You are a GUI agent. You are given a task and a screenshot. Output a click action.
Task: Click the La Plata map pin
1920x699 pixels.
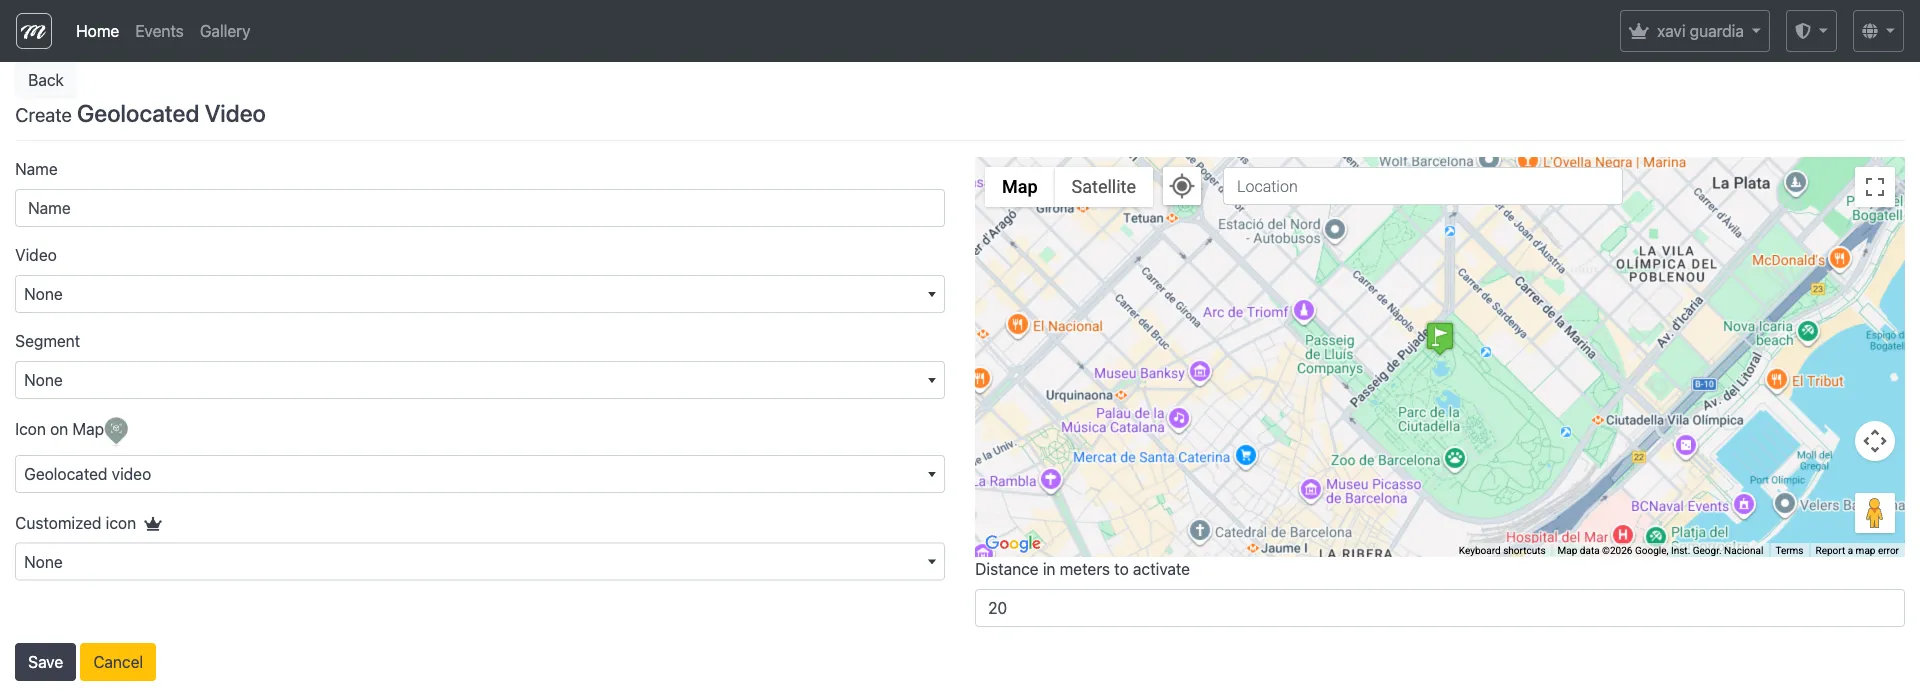point(1796,183)
